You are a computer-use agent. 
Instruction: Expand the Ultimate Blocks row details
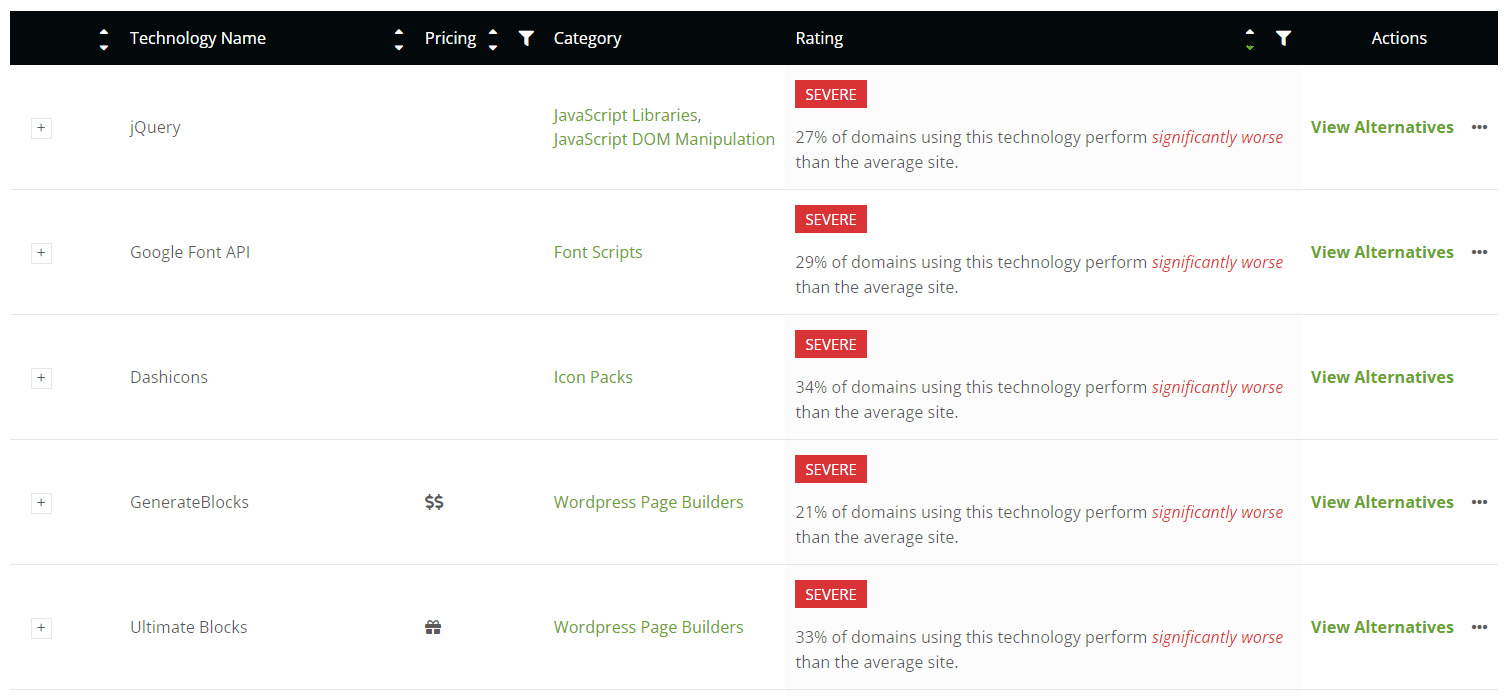[x=41, y=628]
